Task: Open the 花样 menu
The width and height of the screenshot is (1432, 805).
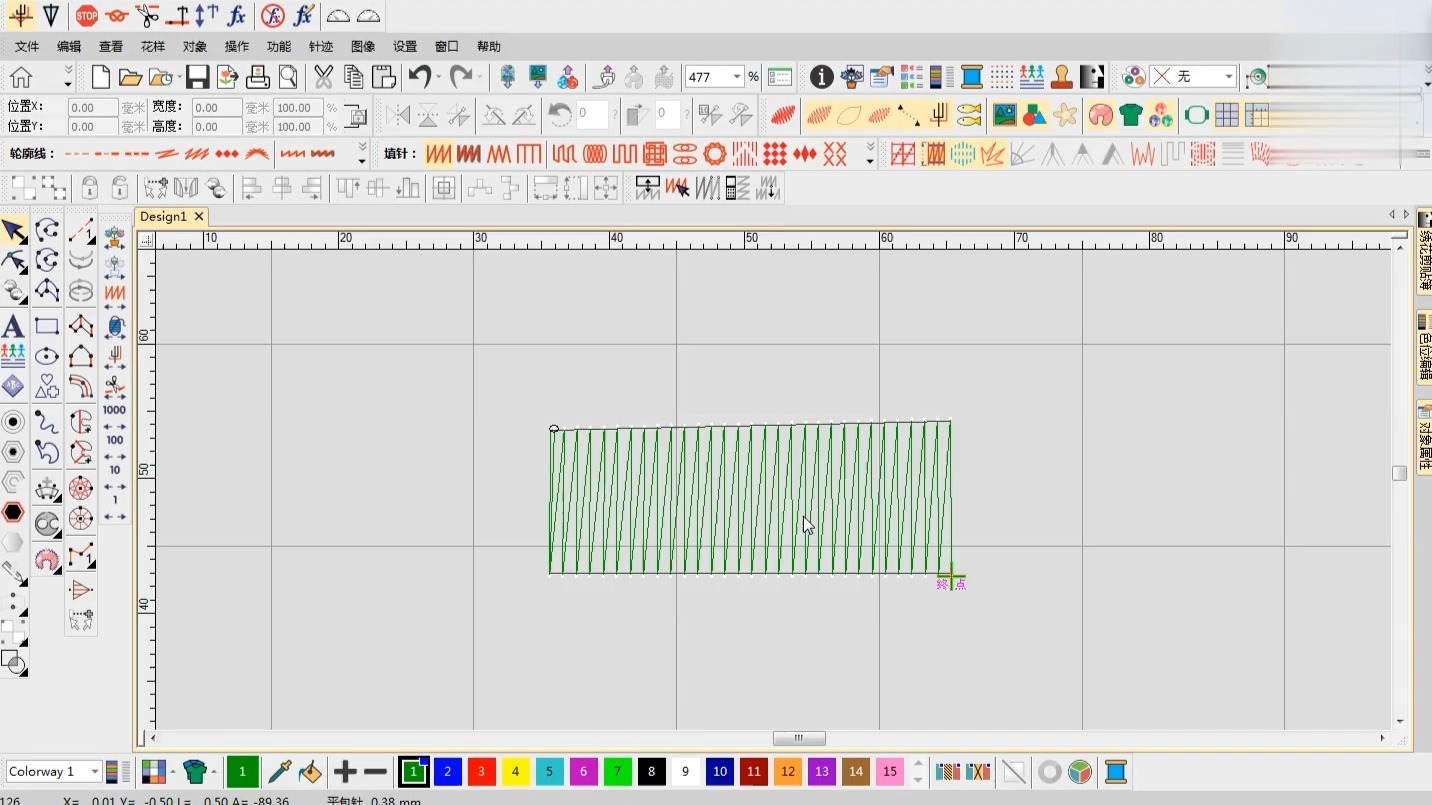Action: tap(153, 47)
